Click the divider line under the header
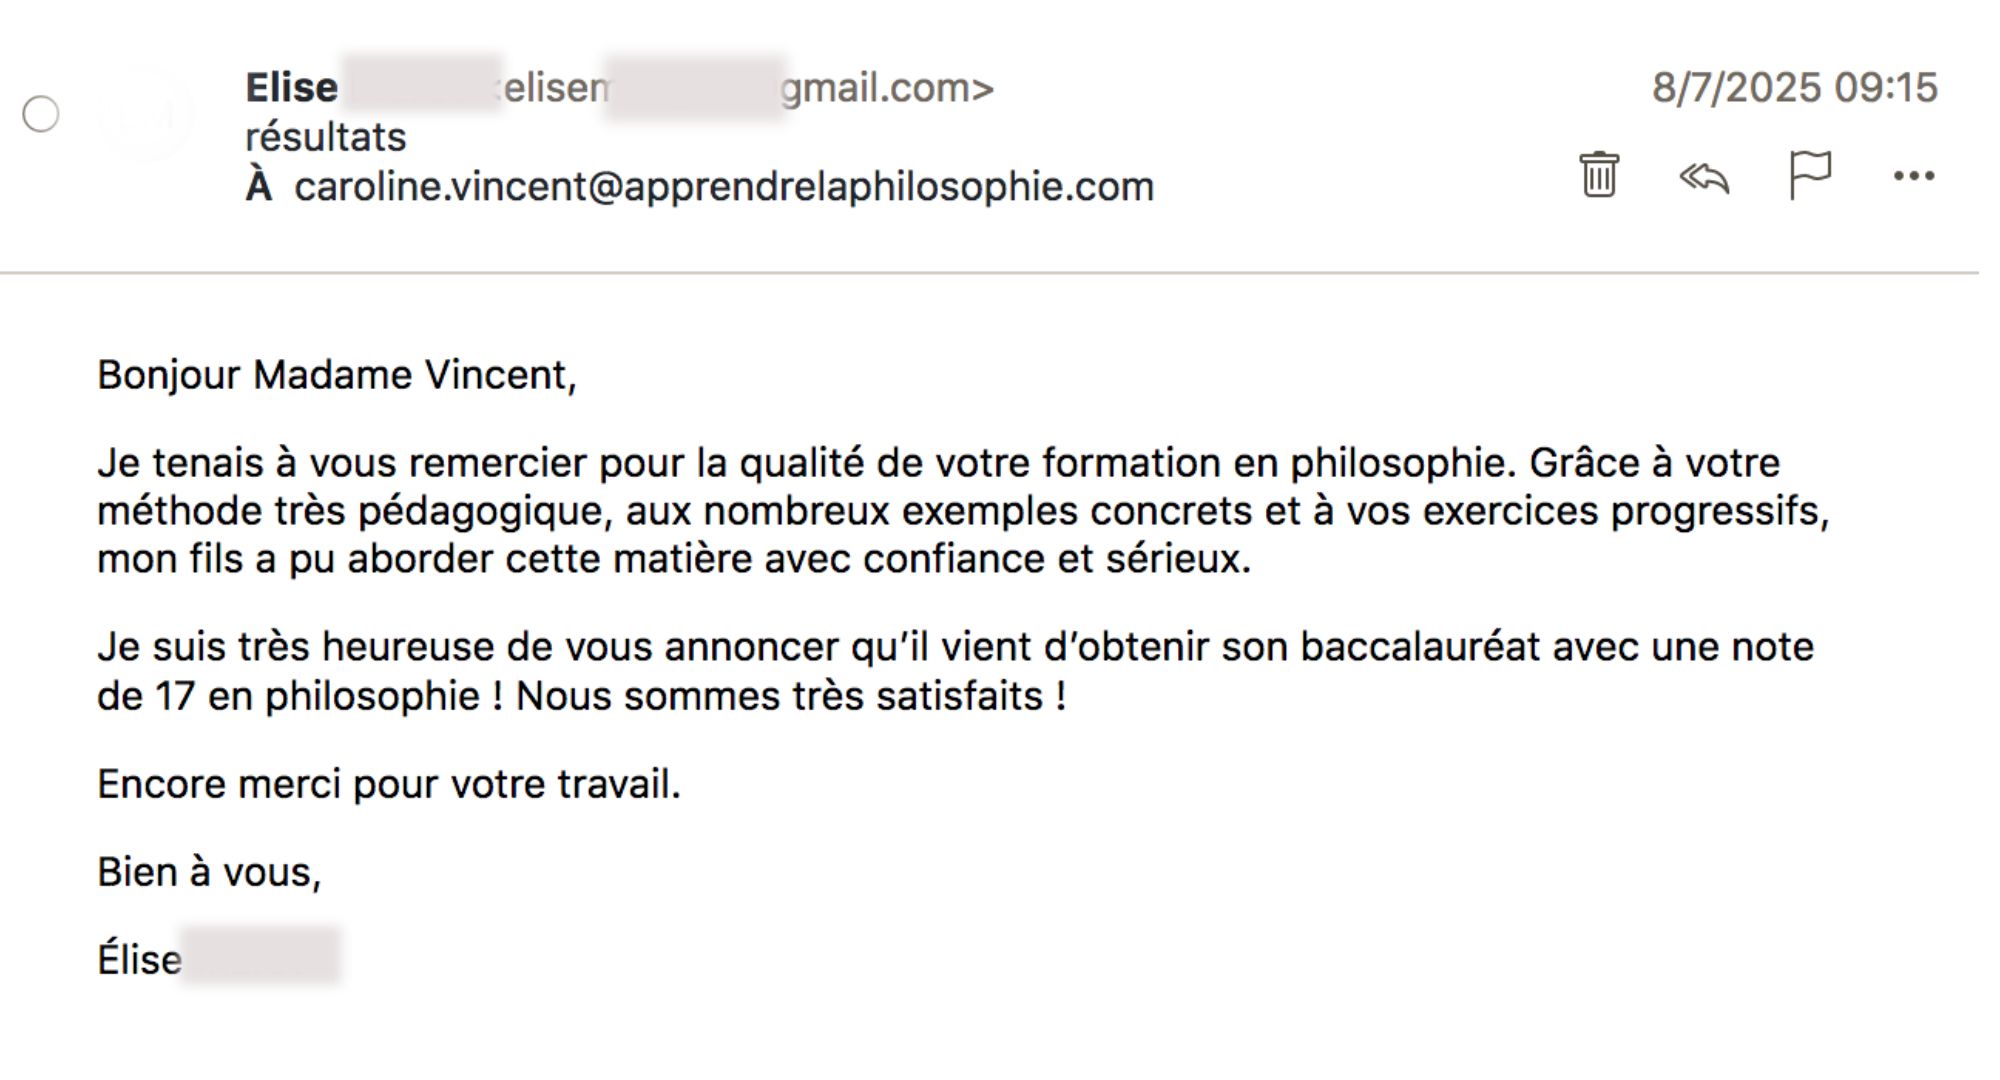This screenshot has height=1080, width=2000. pyautogui.click(x=988, y=272)
